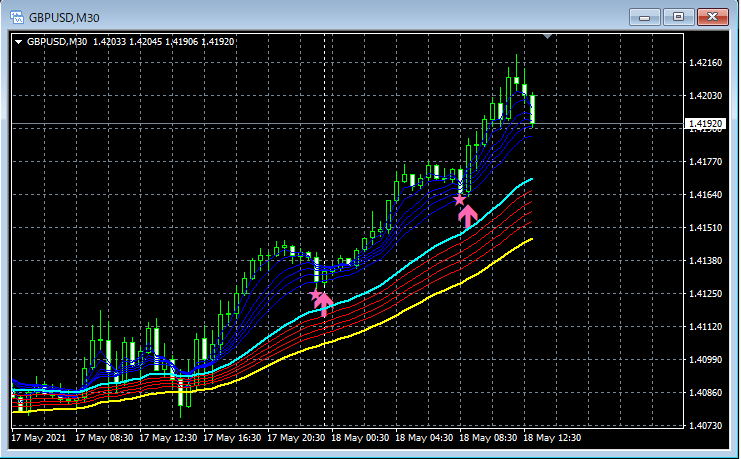Open the chart menu triangle beside GBPUSD,M30
Image resolution: width=741 pixels, height=459 pixels.
coord(18,42)
